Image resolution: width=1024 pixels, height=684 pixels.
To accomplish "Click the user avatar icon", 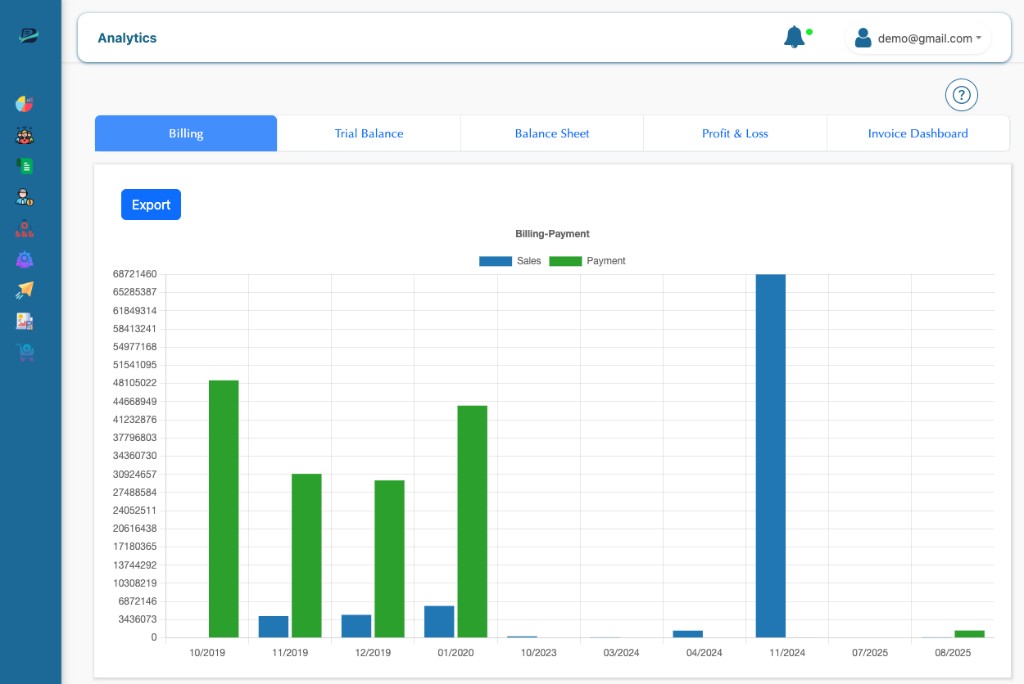I will point(863,38).
